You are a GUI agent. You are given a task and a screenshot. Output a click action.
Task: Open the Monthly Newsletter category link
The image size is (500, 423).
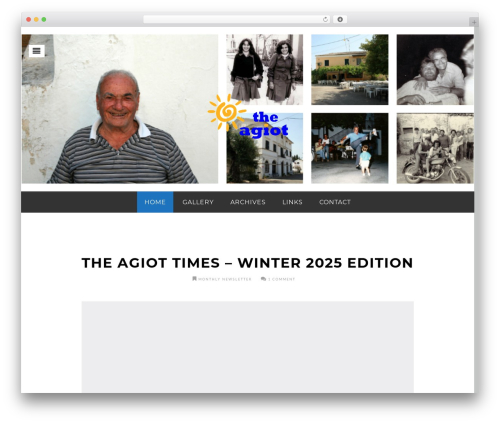click(x=225, y=279)
